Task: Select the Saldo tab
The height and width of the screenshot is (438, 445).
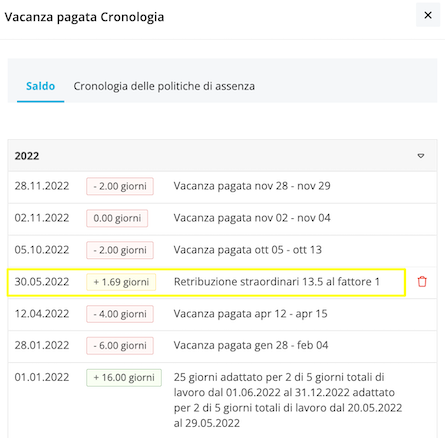Action: pos(40,86)
